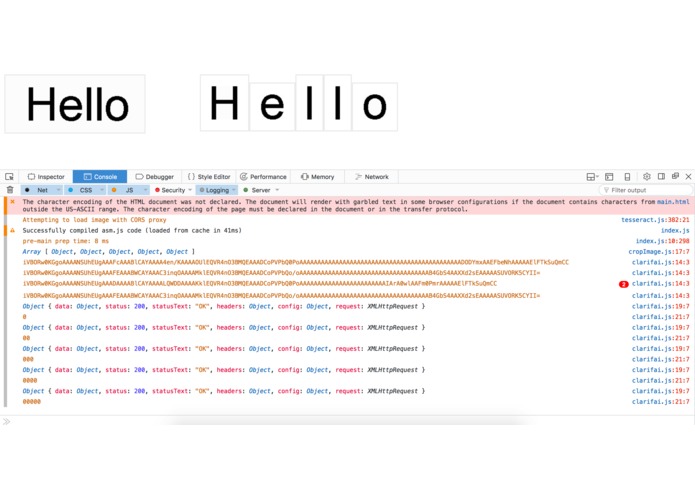695x494 pixels.
Task: Switch to the Style Editor tab
Action: click(209, 176)
